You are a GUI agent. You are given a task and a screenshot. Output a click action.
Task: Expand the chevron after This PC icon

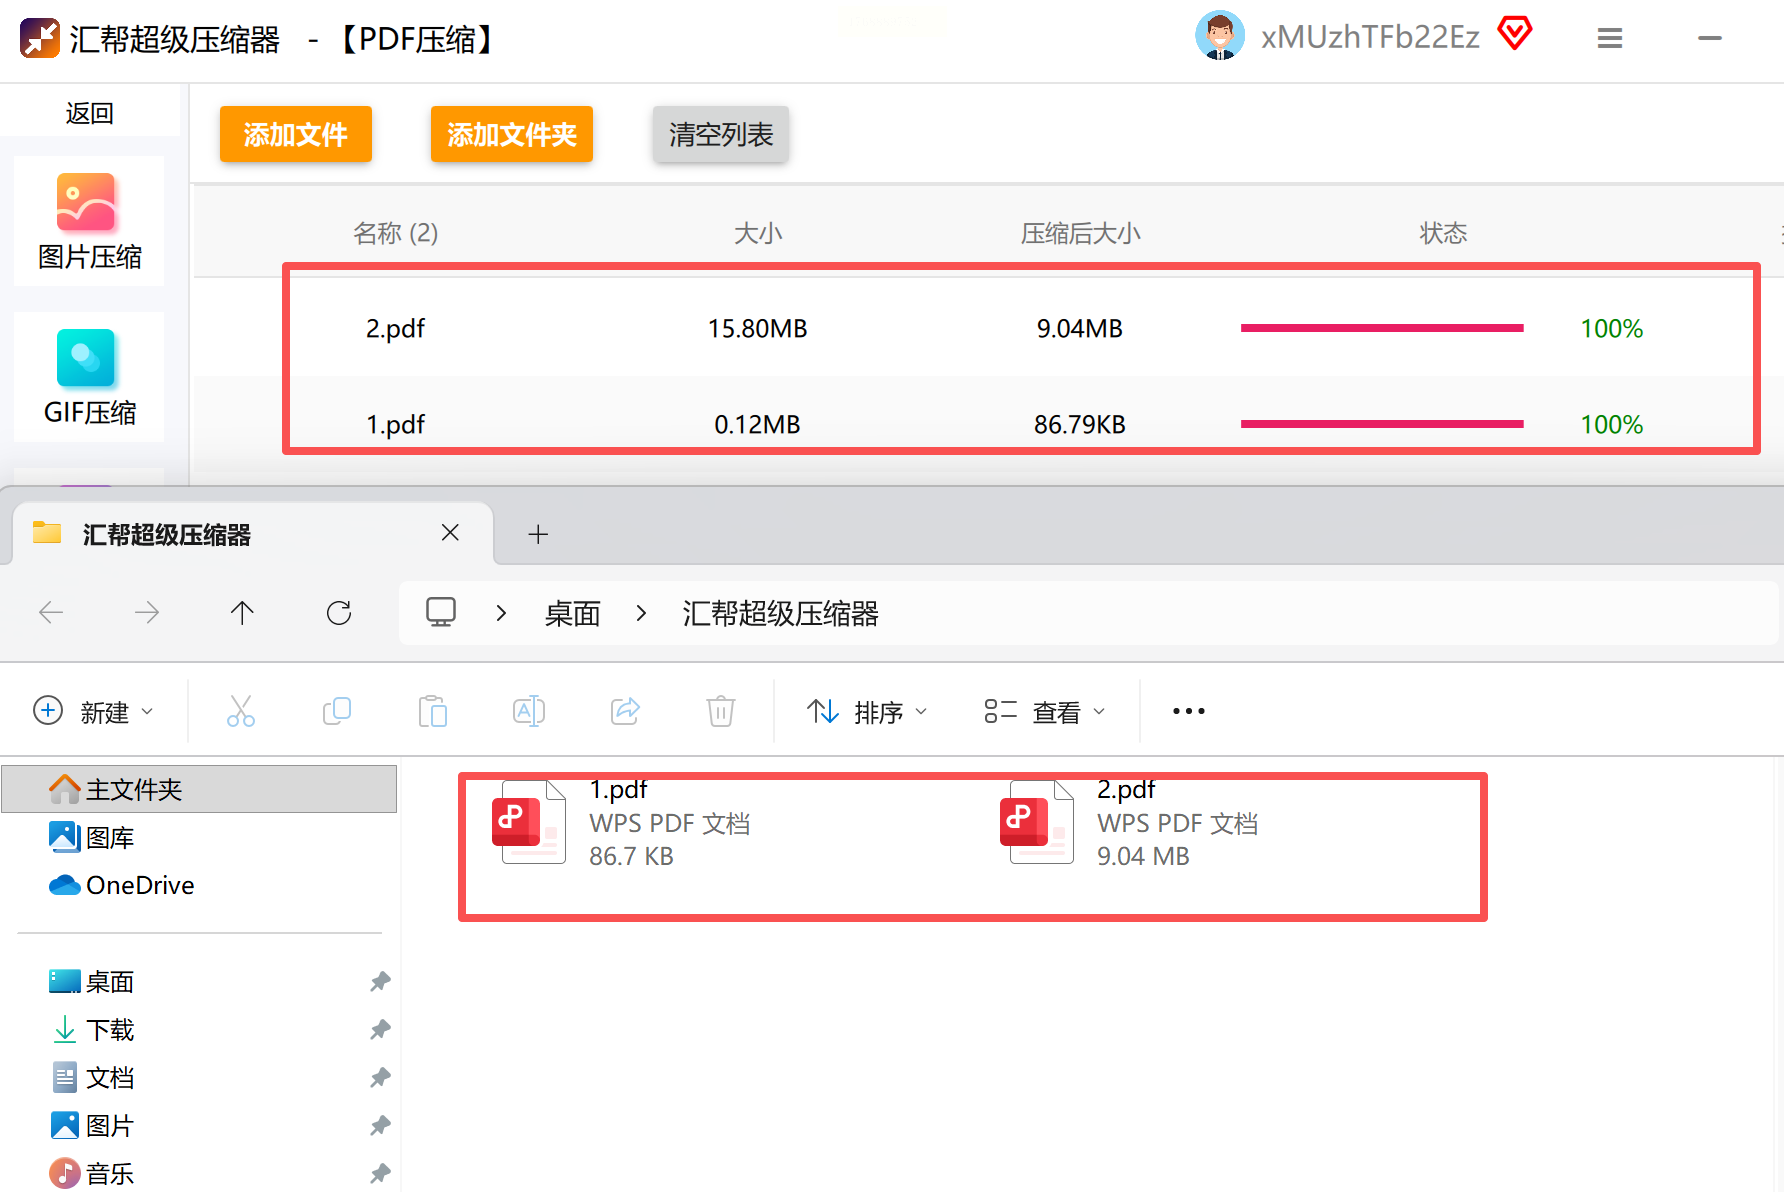click(x=501, y=612)
